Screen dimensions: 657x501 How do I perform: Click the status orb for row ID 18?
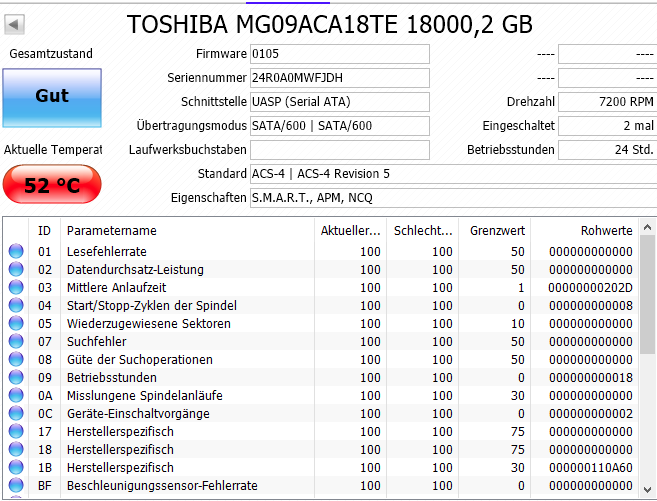16,449
